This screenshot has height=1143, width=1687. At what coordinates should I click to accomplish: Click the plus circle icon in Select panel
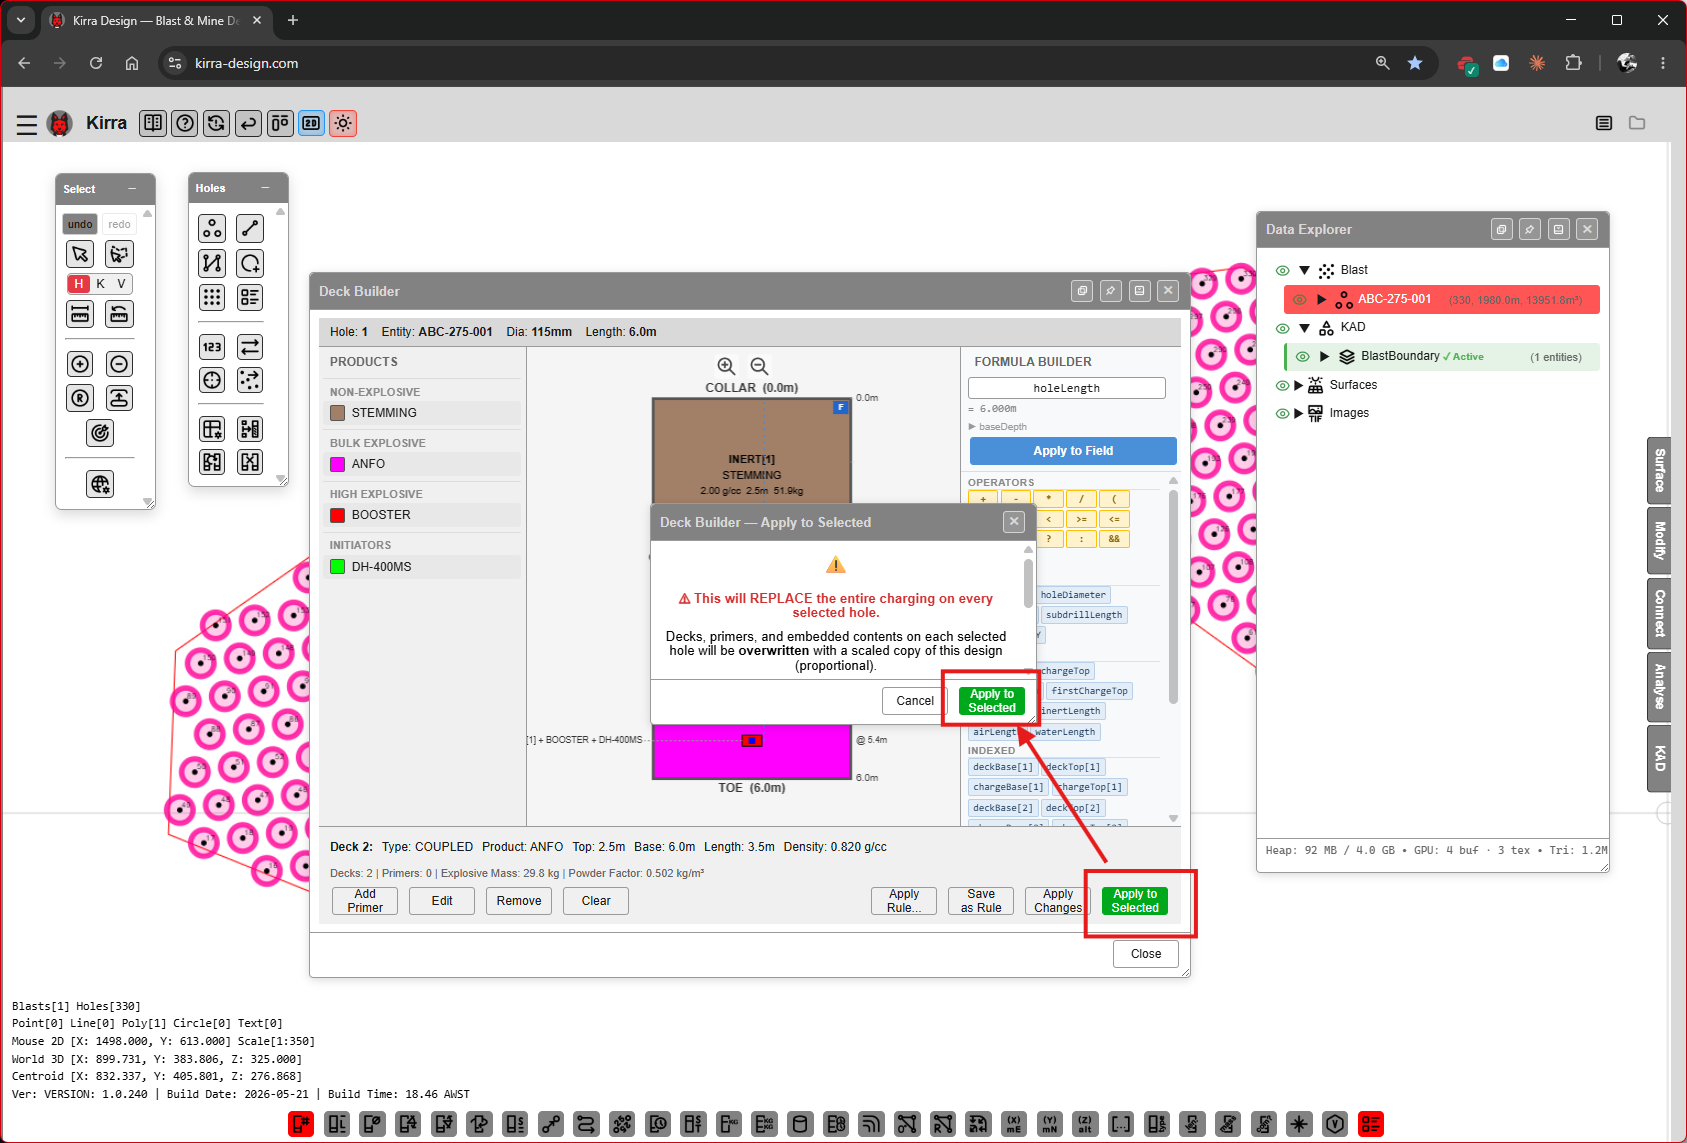click(x=81, y=364)
